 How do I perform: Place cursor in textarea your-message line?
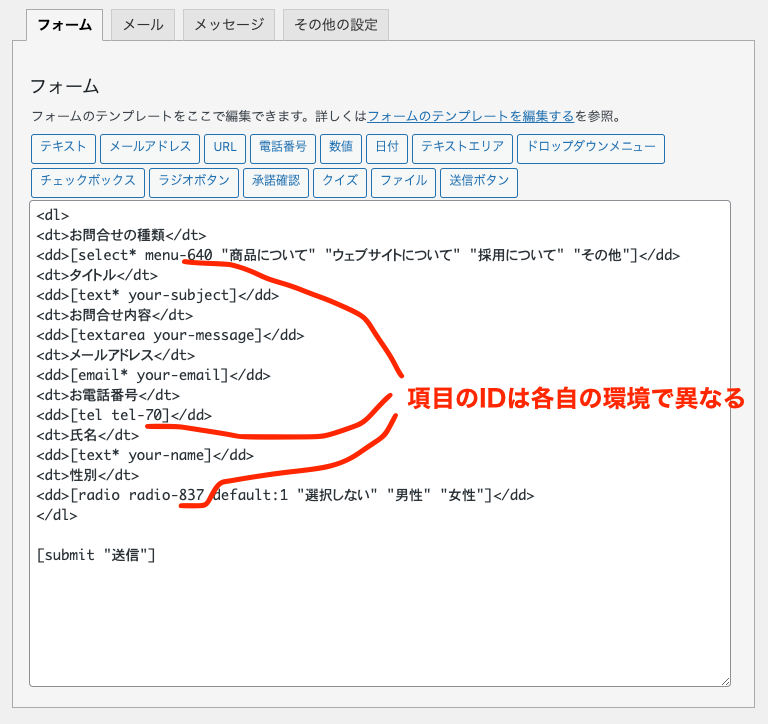click(170, 335)
